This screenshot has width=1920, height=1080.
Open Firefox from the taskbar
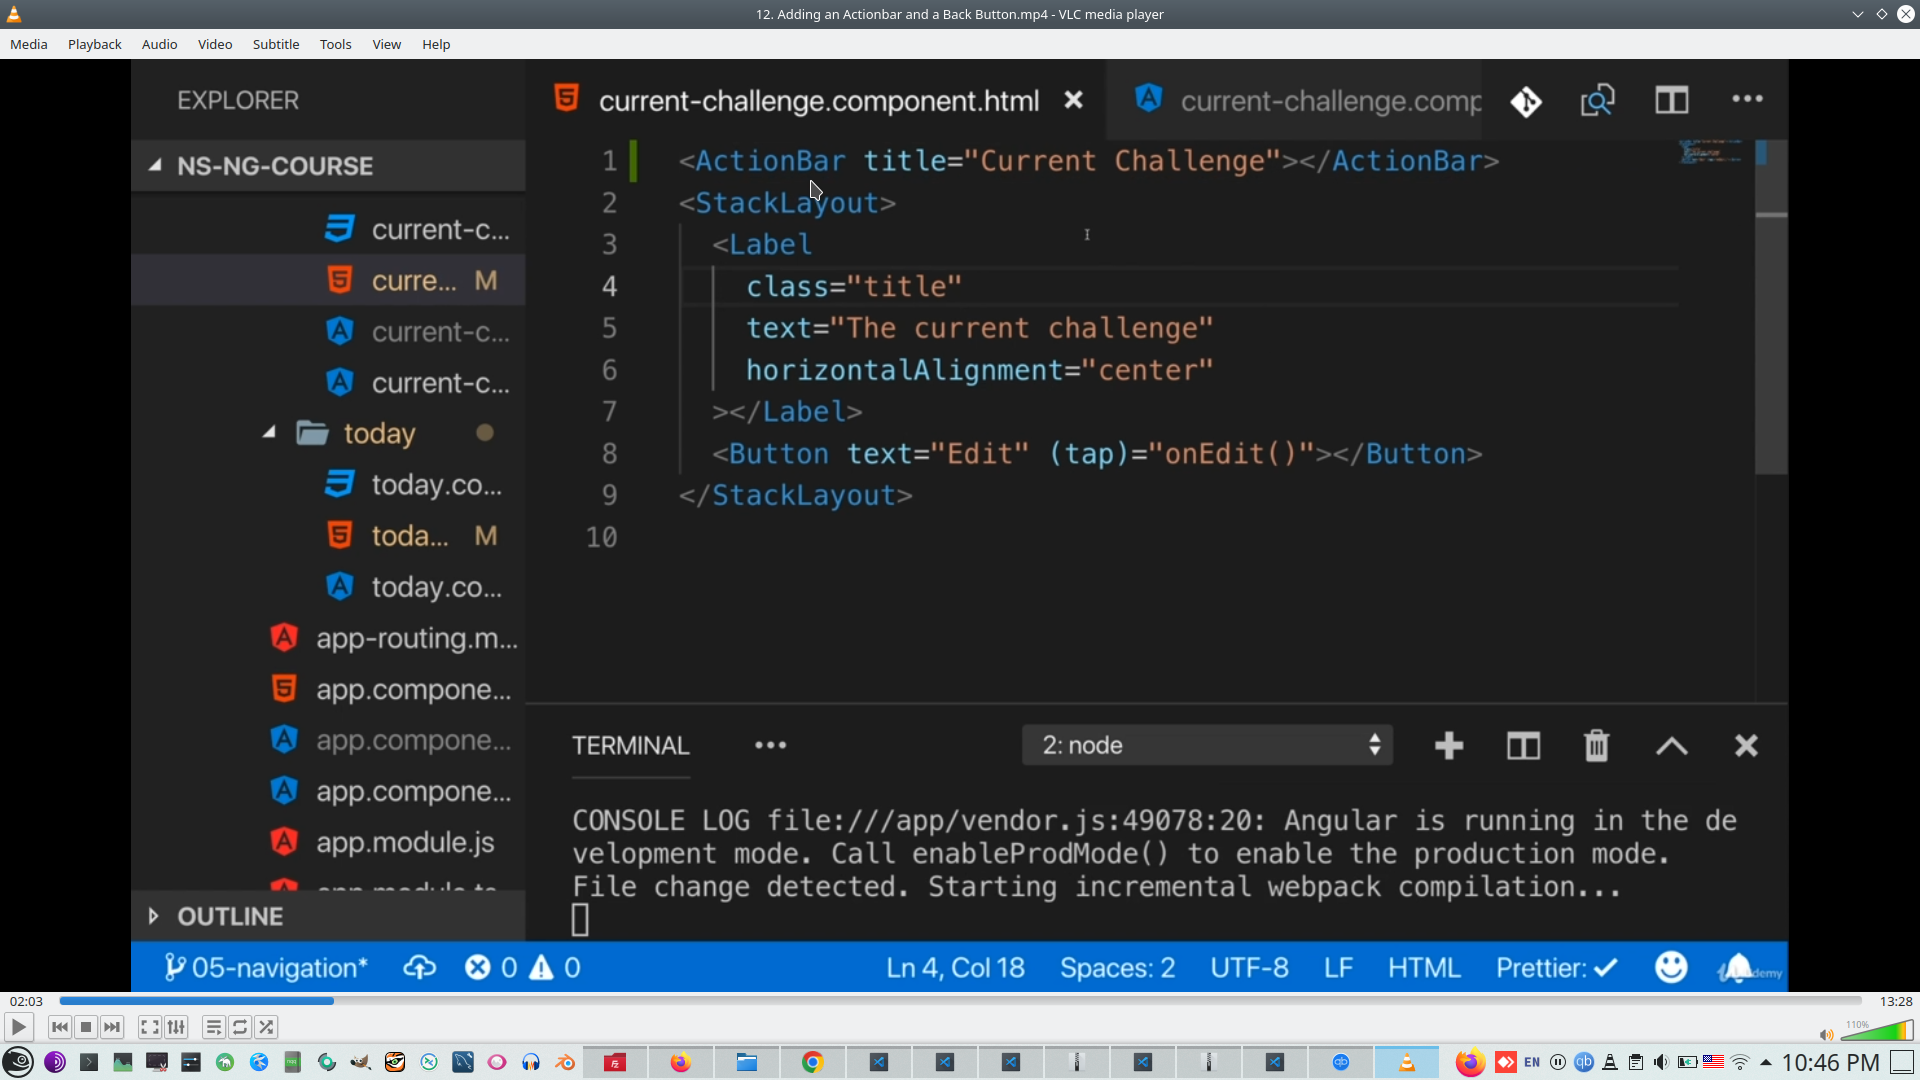pyautogui.click(x=681, y=1062)
